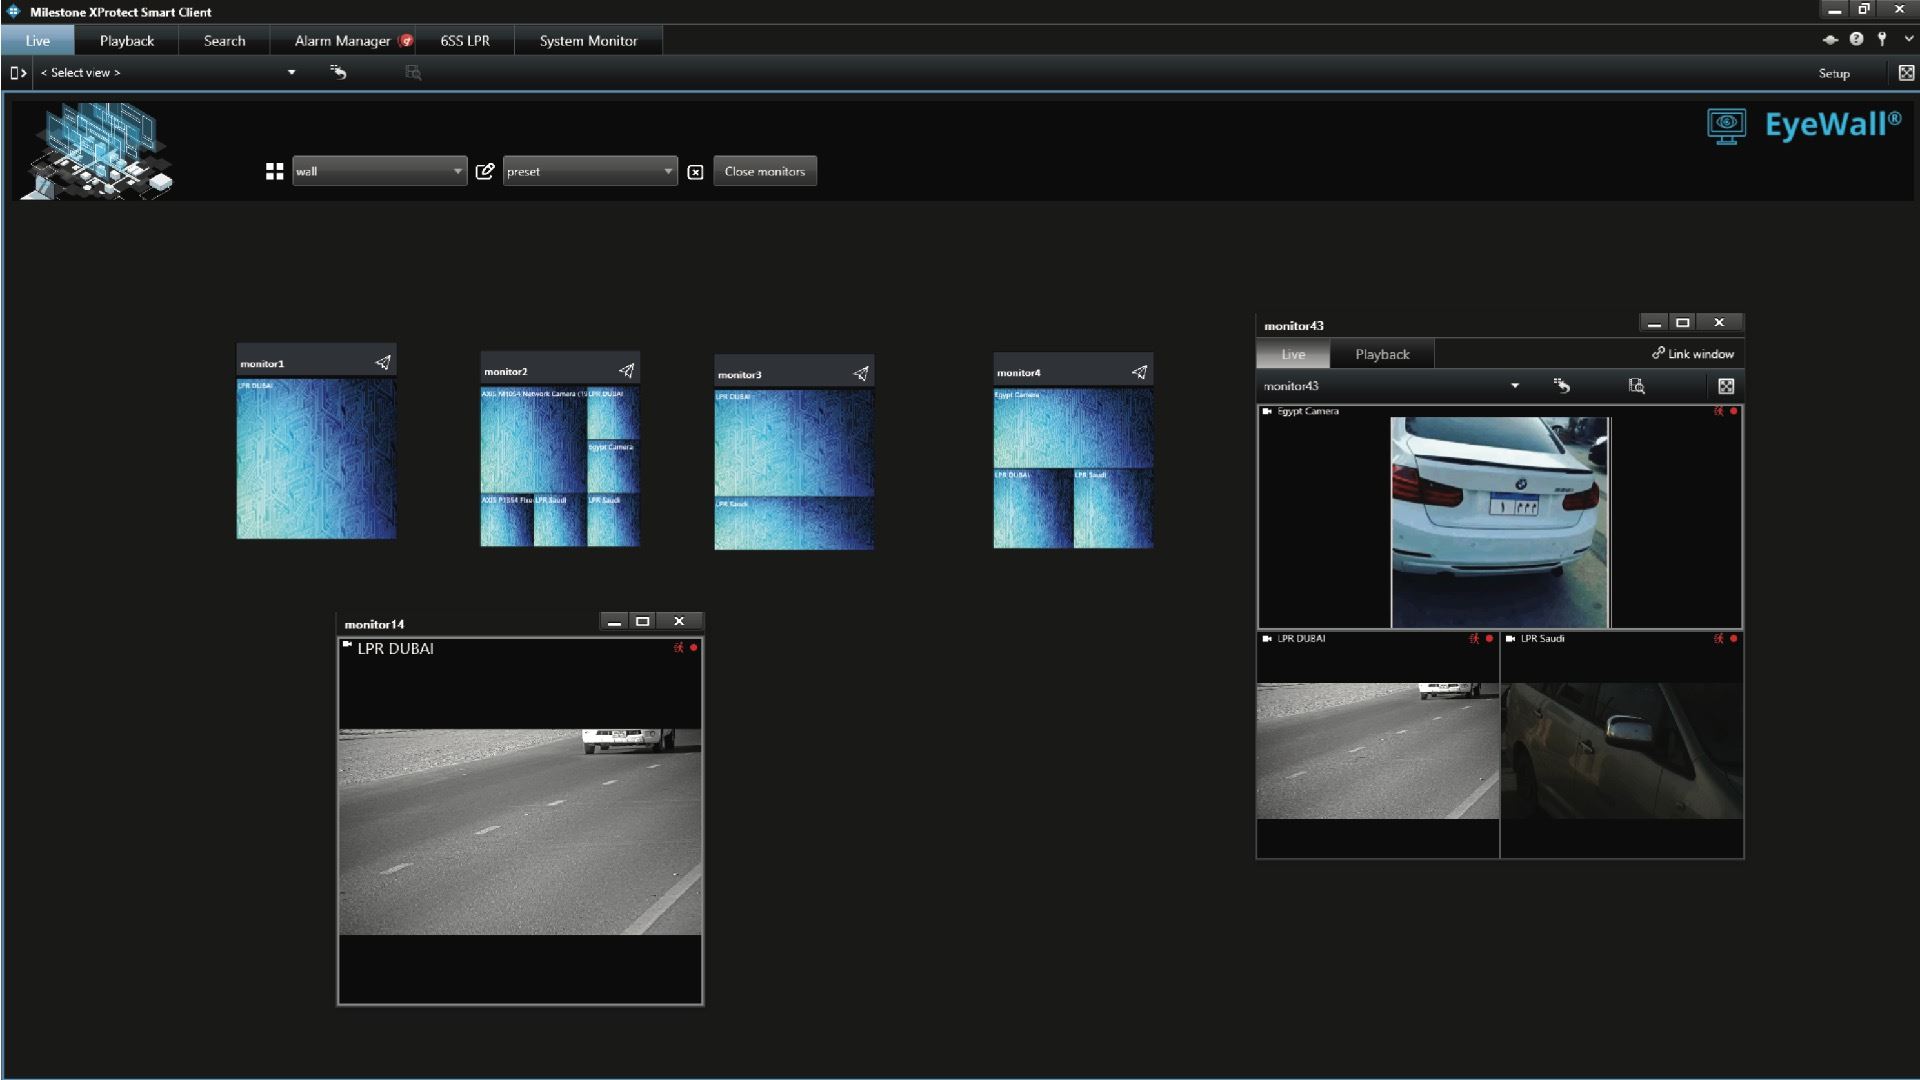Click the recording dot in monitor14 window
The image size is (1920, 1080).
coord(694,647)
